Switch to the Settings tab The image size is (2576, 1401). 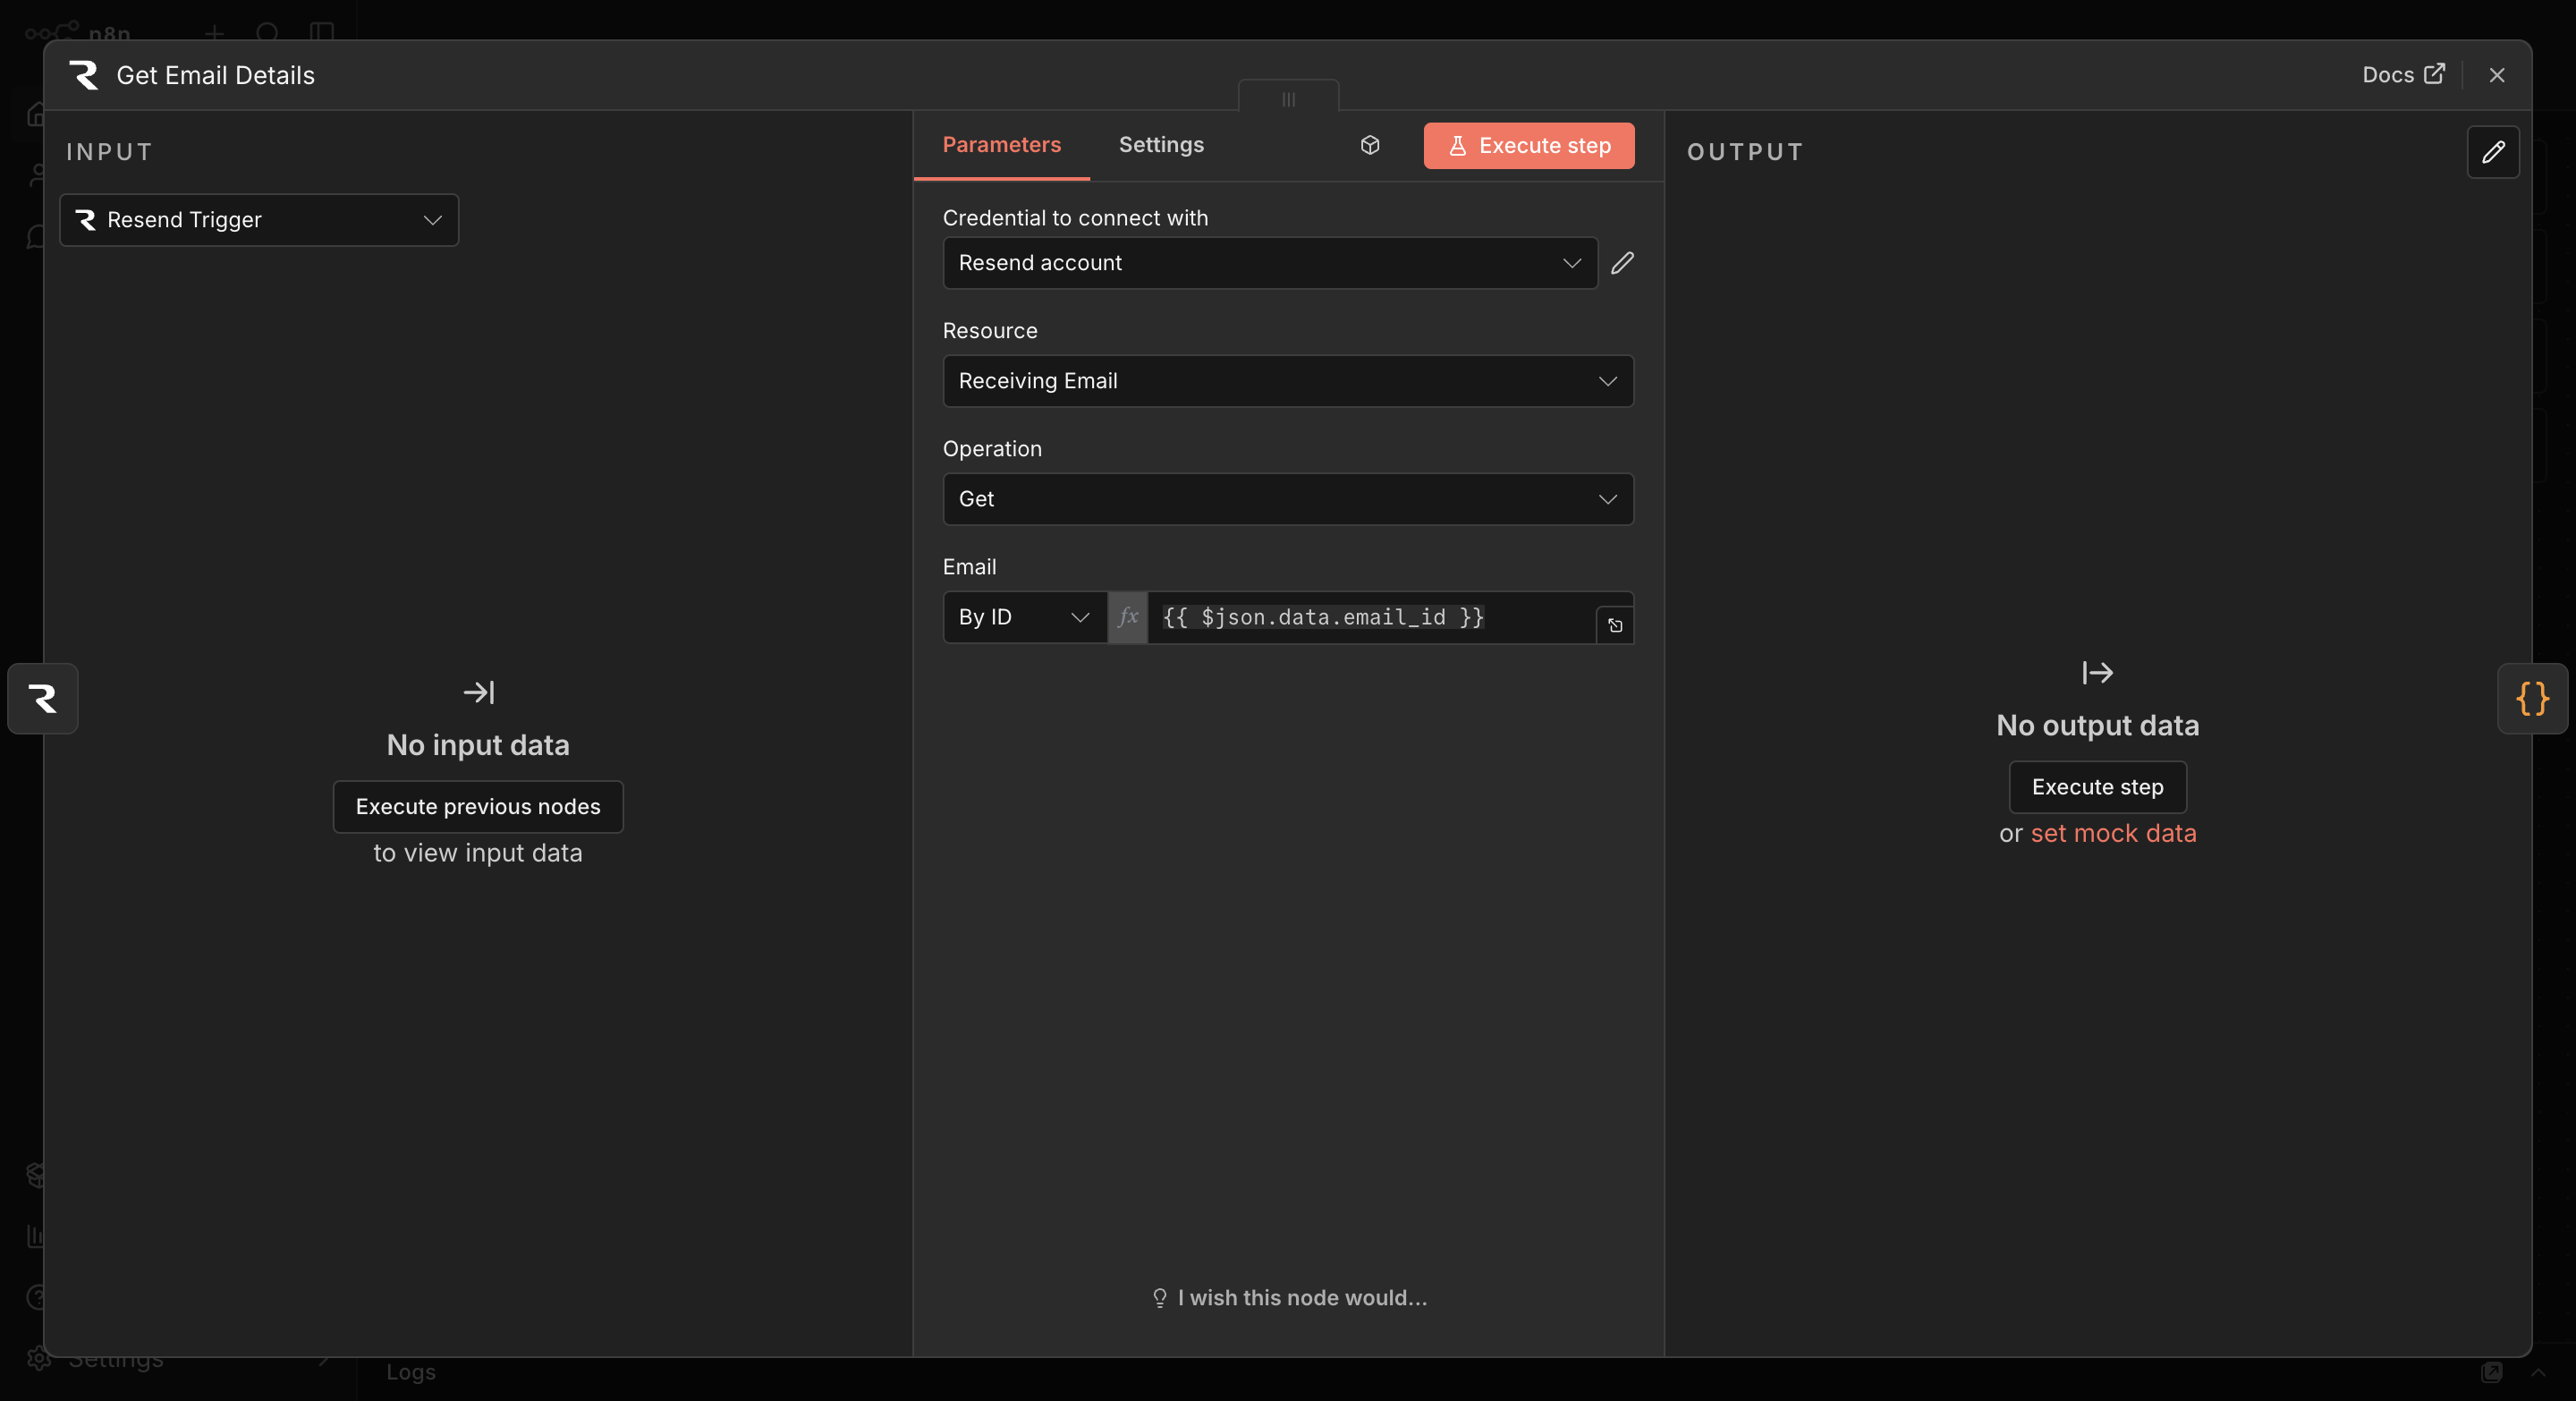(x=1160, y=145)
